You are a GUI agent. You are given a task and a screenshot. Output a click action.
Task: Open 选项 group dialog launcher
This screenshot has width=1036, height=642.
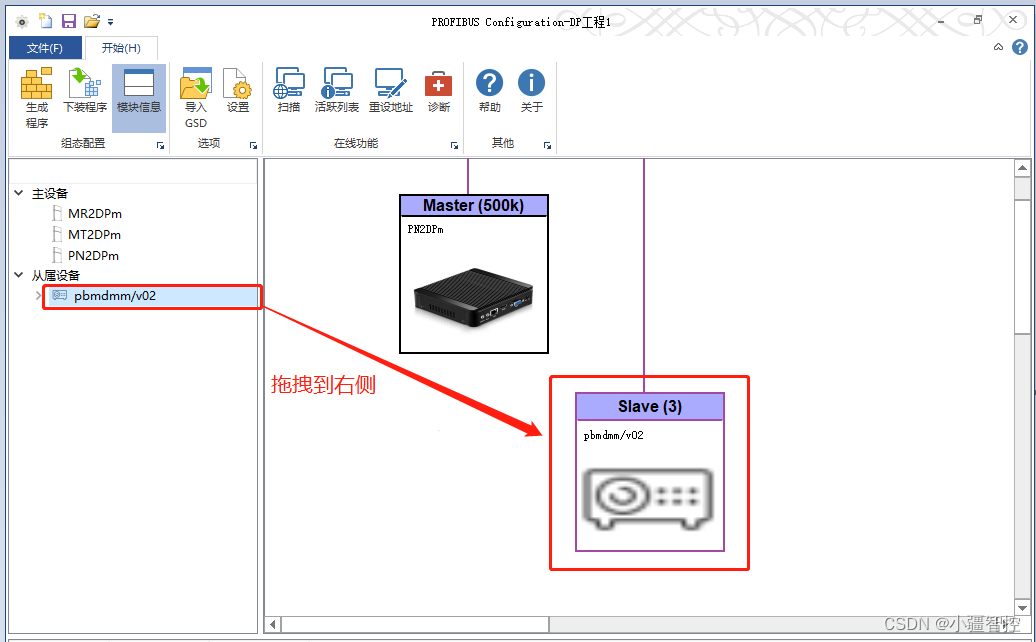tap(253, 145)
